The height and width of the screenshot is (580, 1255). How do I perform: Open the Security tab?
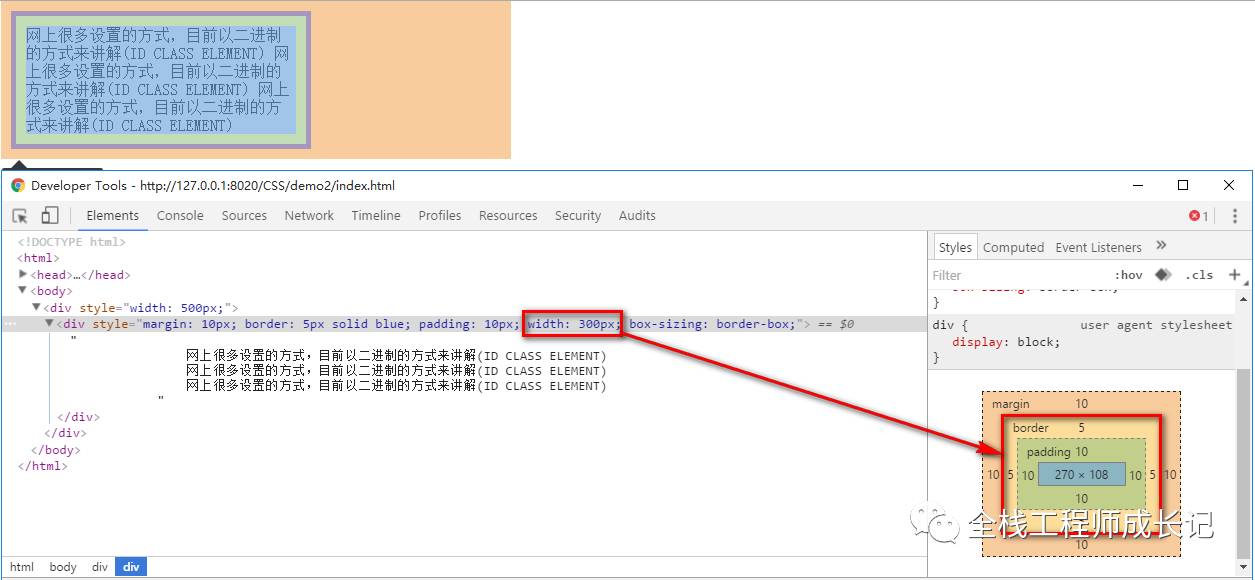tap(578, 215)
